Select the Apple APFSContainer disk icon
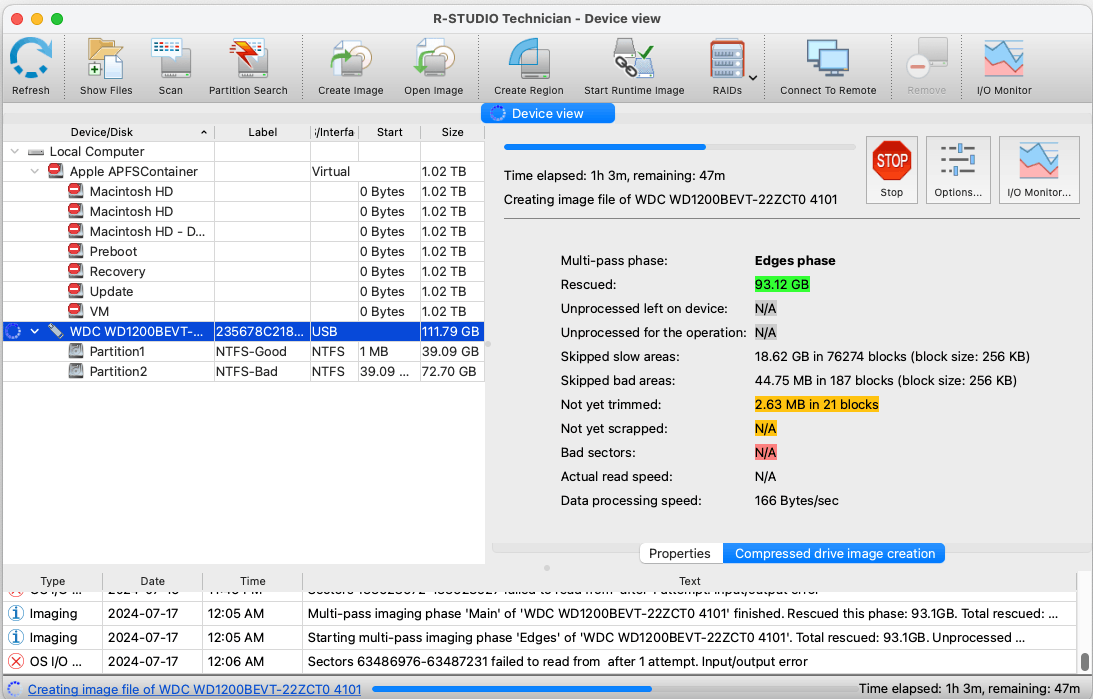The height and width of the screenshot is (699, 1093). click(x=56, y=171)
